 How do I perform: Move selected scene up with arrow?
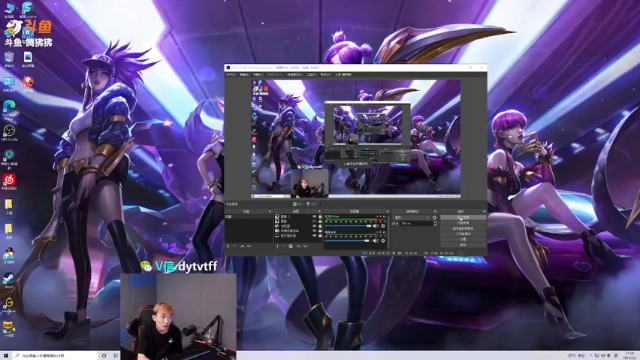coord(242,246)
